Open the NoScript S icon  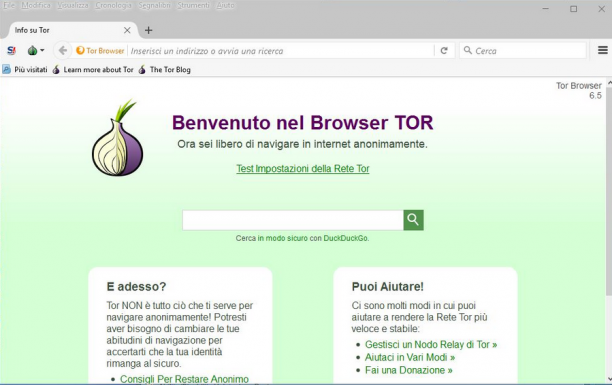(x=11, y=50)
